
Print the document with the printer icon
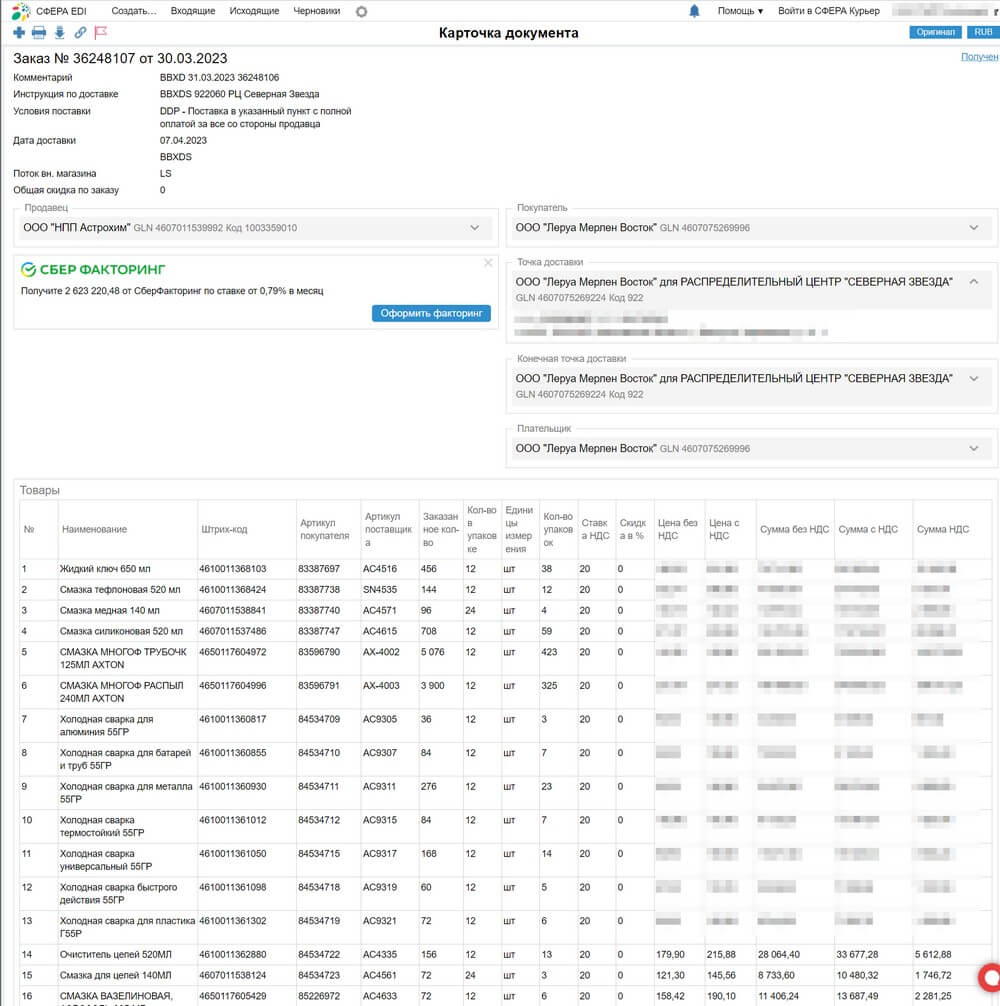(39, 33)
